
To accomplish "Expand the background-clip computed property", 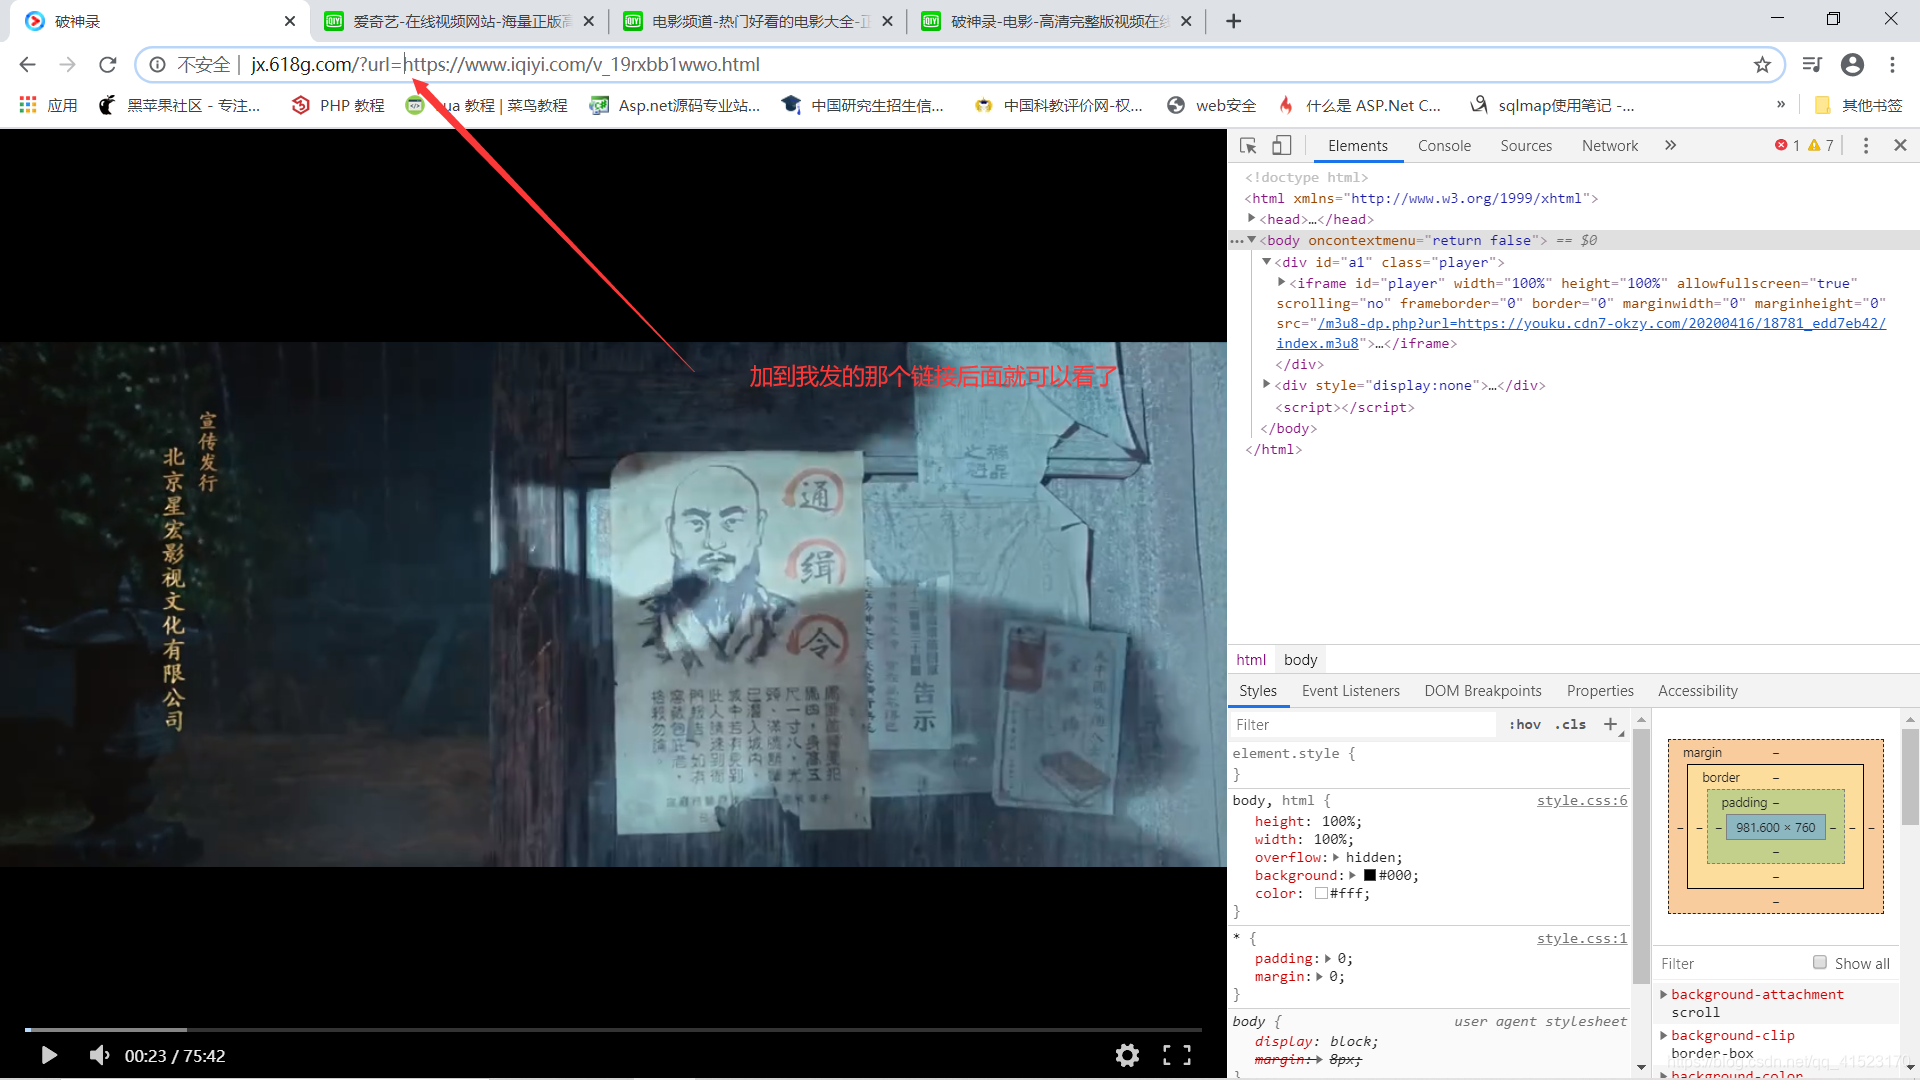I will (1664, 1035).
